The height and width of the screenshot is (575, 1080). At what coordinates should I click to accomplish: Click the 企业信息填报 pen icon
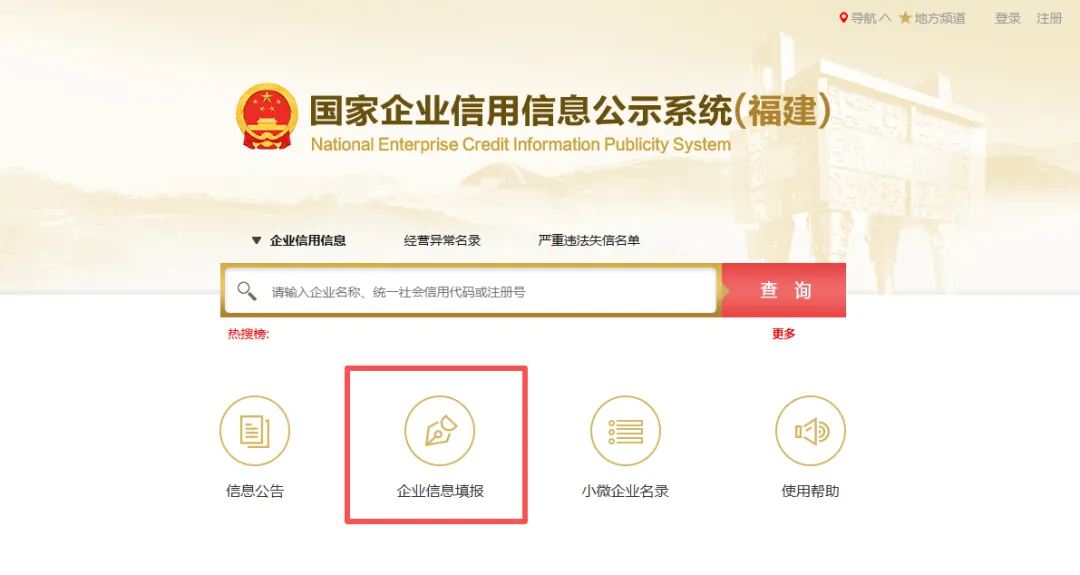tap(440, 431)
